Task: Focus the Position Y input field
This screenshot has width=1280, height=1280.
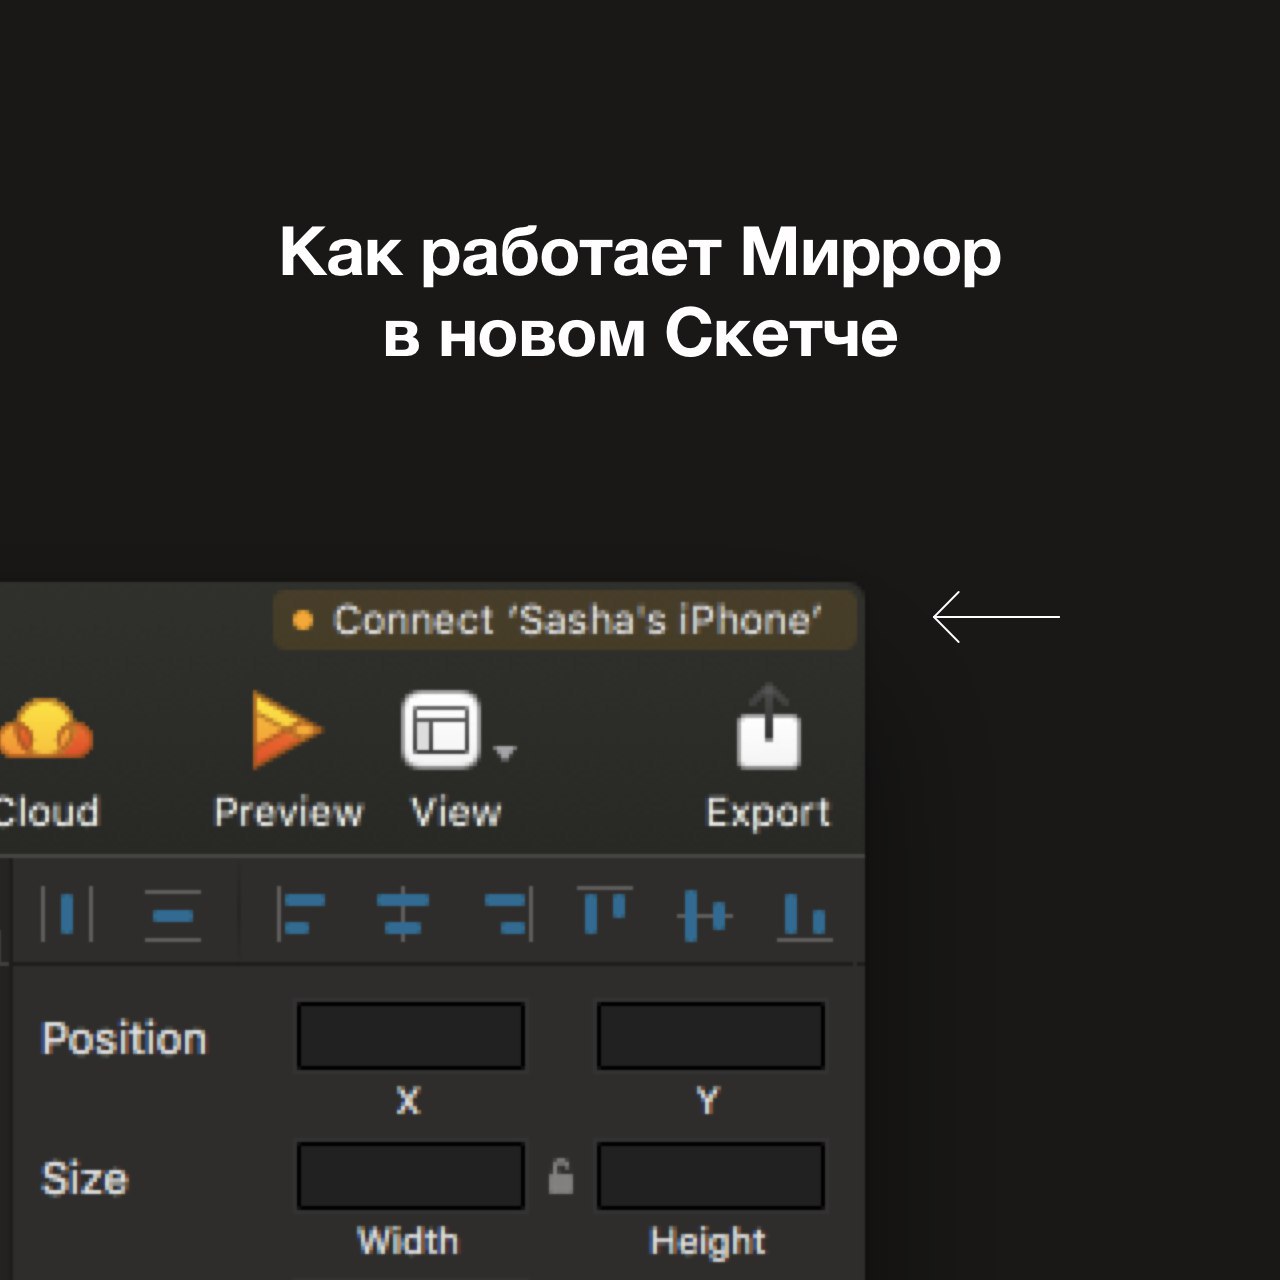Action: point(711,1036)
